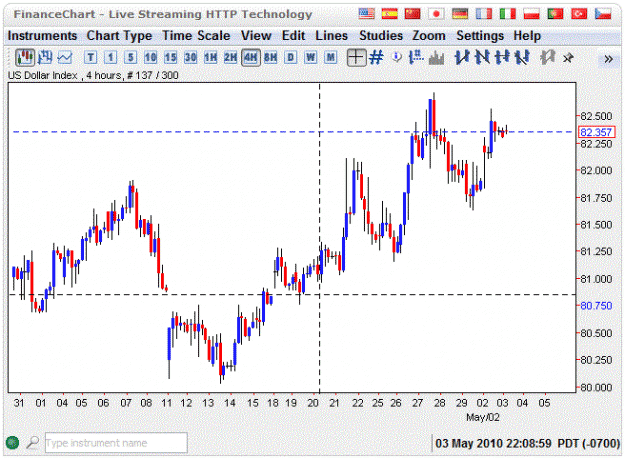Click the 82.500 price axis label
Image resolution: width=625 pixels, height=458 pixels.
click(x=596, y=116)
